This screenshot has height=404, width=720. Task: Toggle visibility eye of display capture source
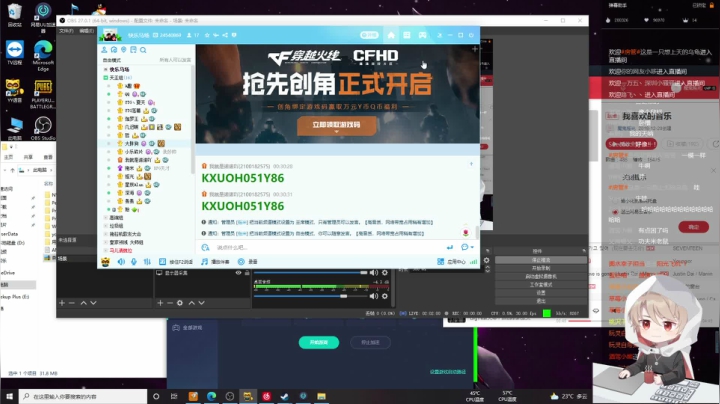238,273
